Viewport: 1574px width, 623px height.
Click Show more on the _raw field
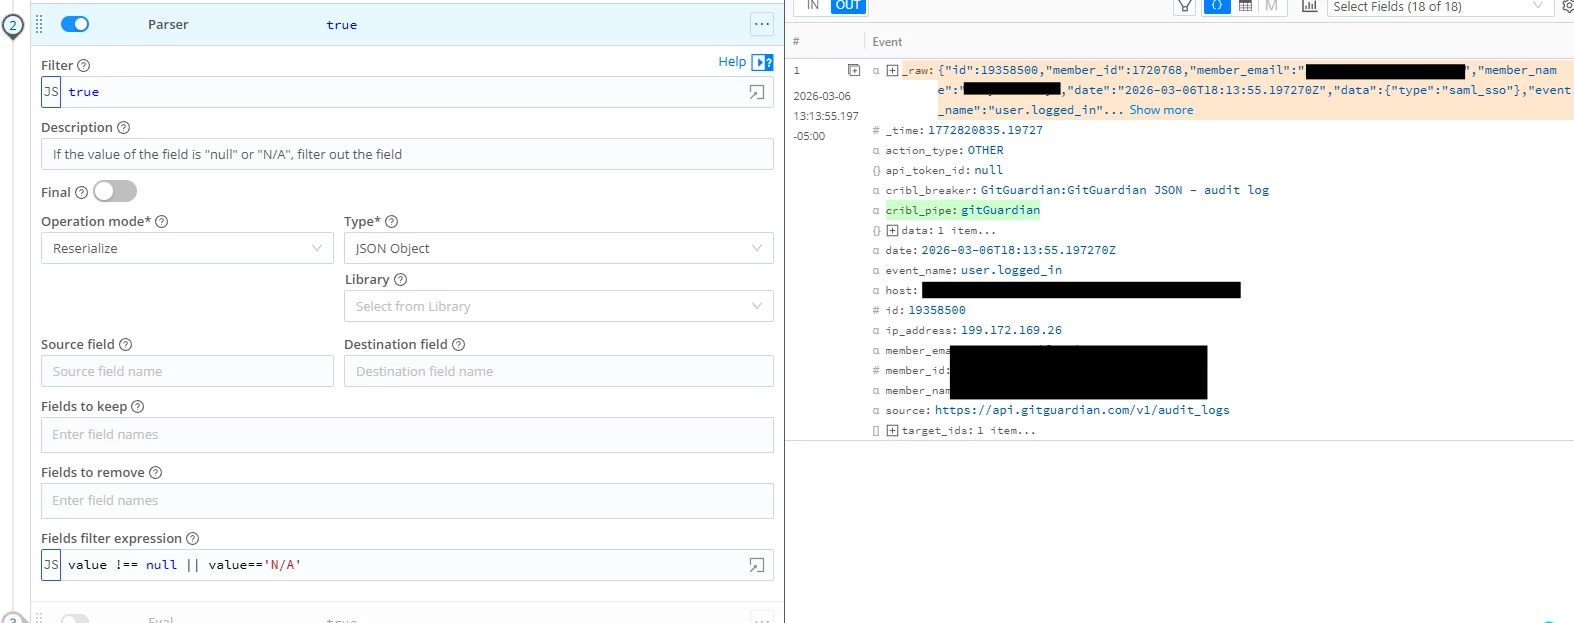(1161, 110)
